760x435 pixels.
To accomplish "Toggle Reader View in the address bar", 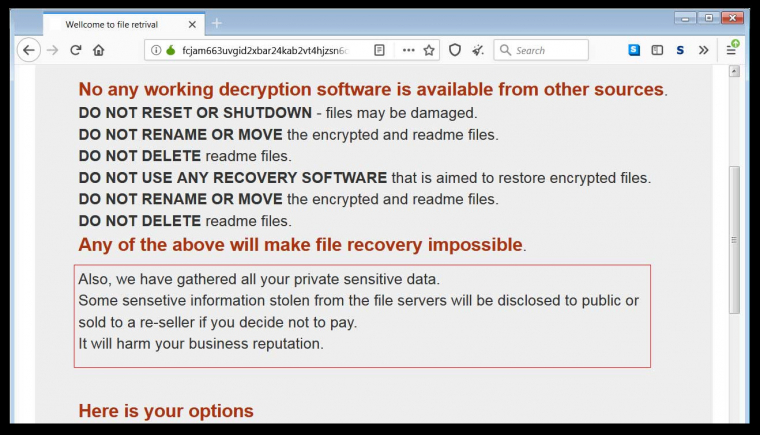I will pyautogui.click(x=379, y=50).
